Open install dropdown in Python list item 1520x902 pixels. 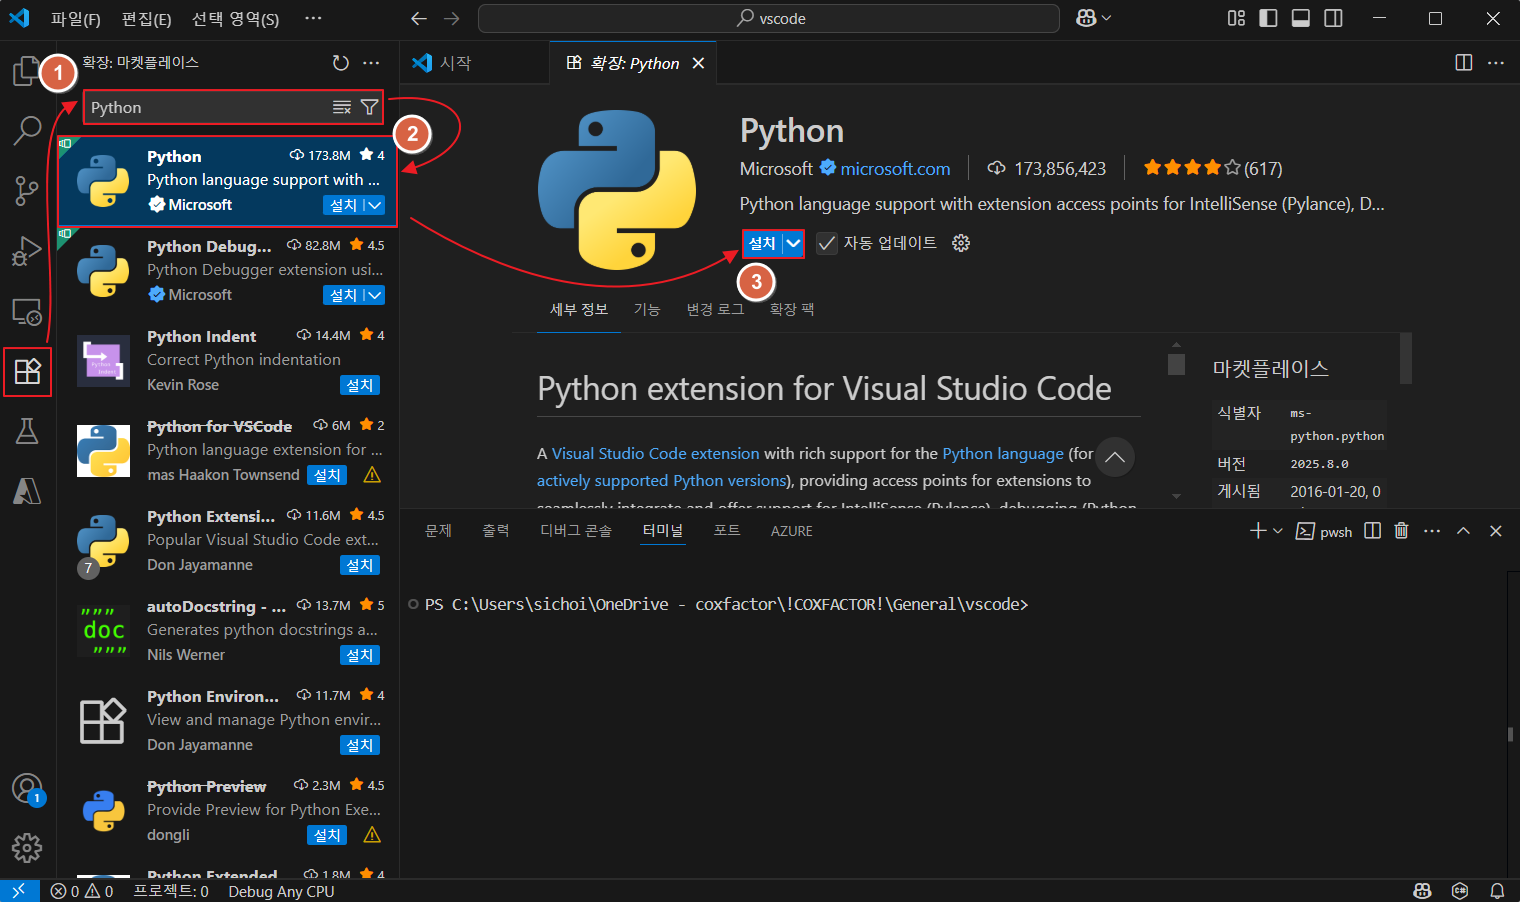(374, 205)
